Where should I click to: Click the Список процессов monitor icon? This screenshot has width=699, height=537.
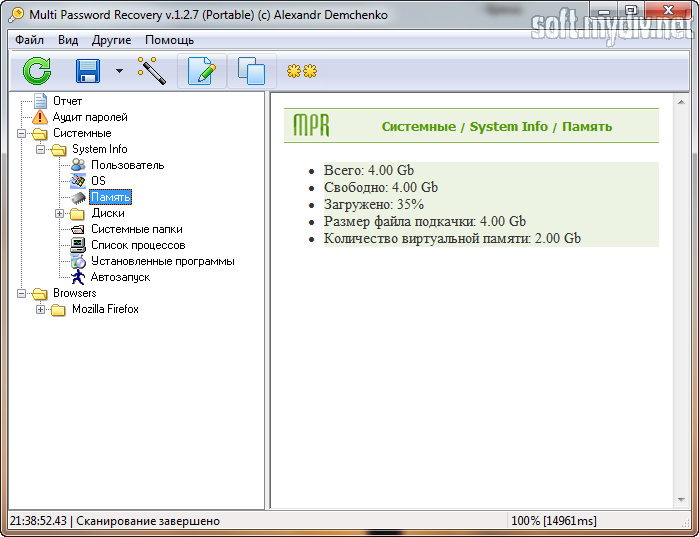(x=78, y=245)
